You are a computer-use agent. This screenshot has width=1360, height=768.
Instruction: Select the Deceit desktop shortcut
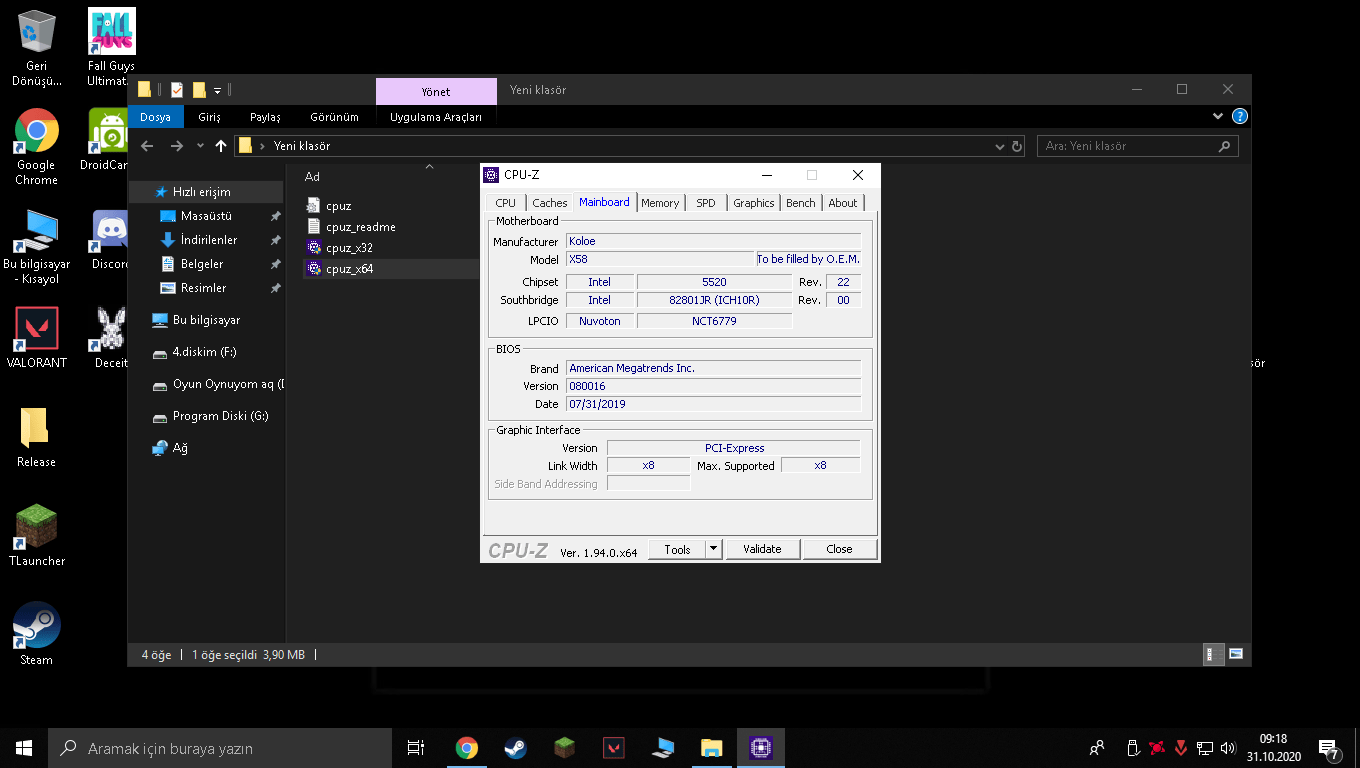[110, 338]
